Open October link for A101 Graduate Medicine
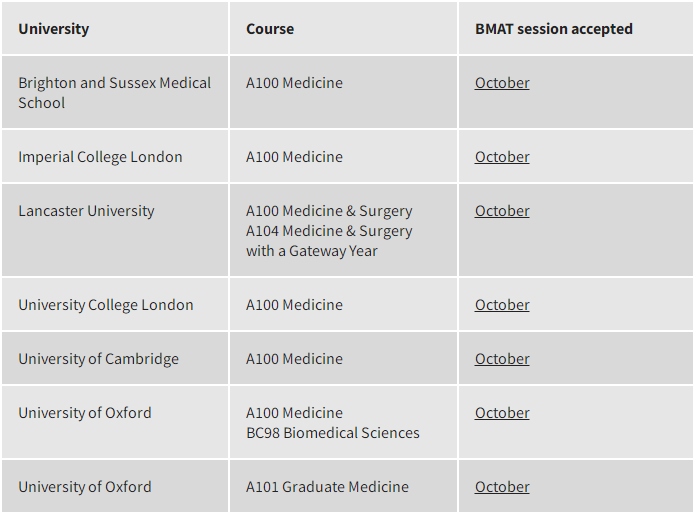This screenshot has width=695, height=514. coord(502,487)
